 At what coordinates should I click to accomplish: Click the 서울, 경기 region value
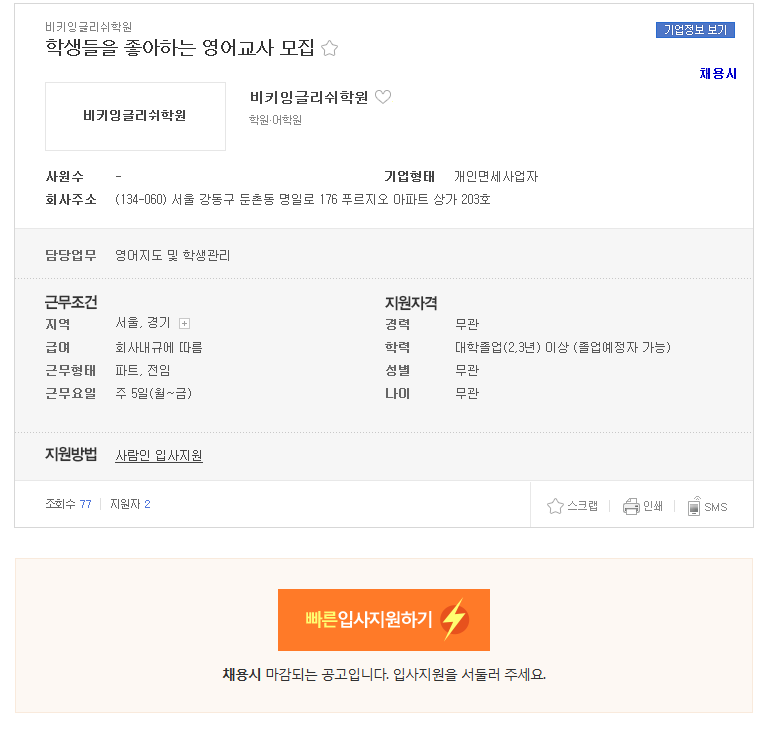coord(142,323)
